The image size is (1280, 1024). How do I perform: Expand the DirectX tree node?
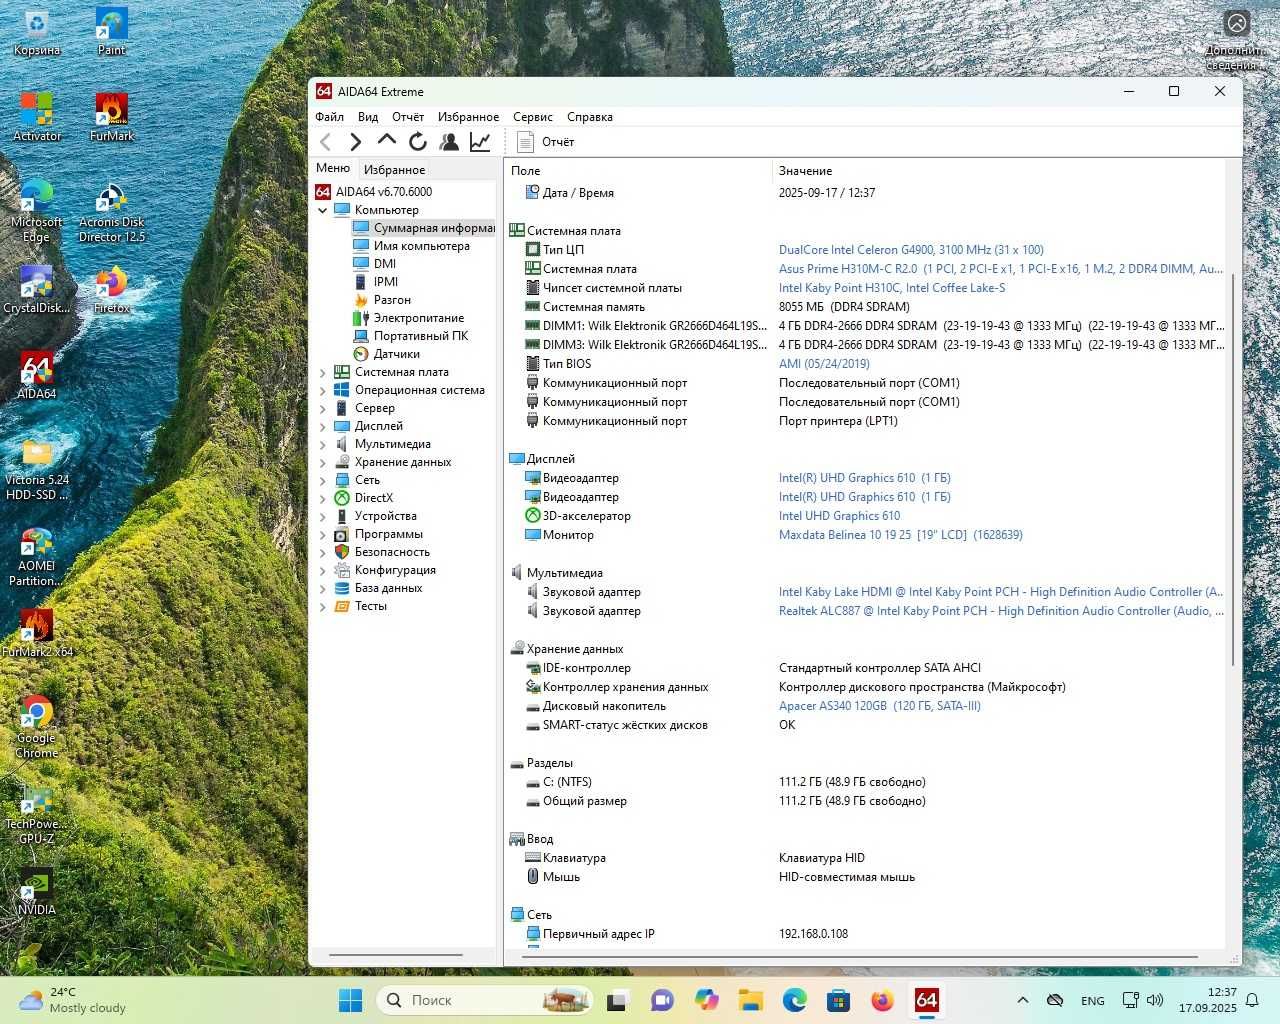point(323,498)
